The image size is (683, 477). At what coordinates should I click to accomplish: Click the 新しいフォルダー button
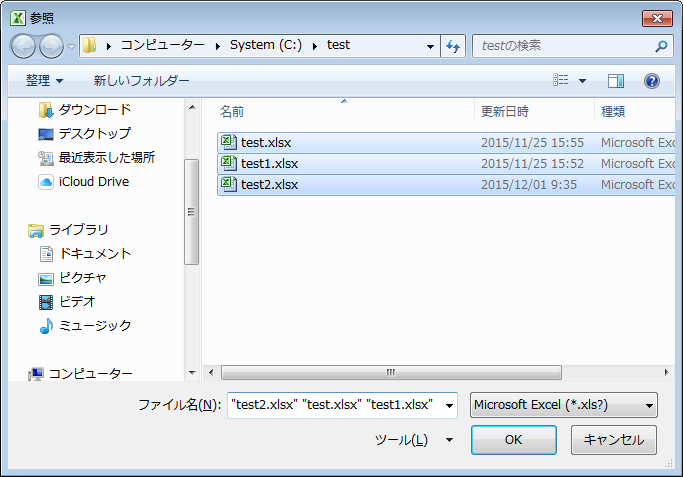[x=141, y=81]
